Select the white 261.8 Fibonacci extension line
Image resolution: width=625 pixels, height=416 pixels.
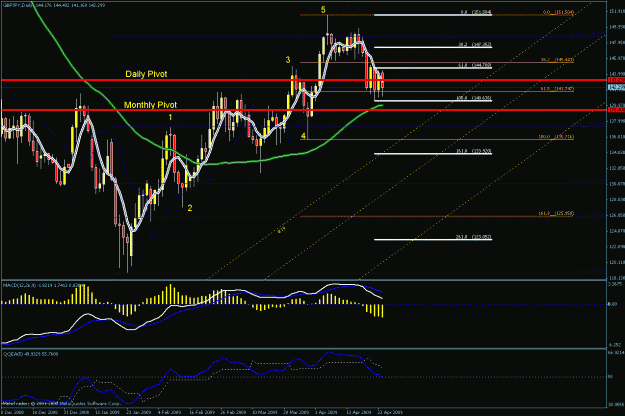point(433,239)
